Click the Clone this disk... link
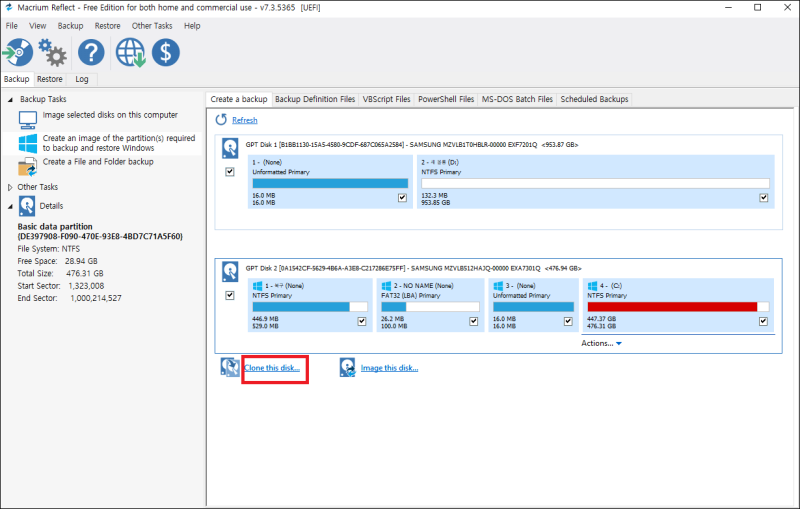Image resolution: width=800 pixels, height=509 pixels. click(272, 368)
